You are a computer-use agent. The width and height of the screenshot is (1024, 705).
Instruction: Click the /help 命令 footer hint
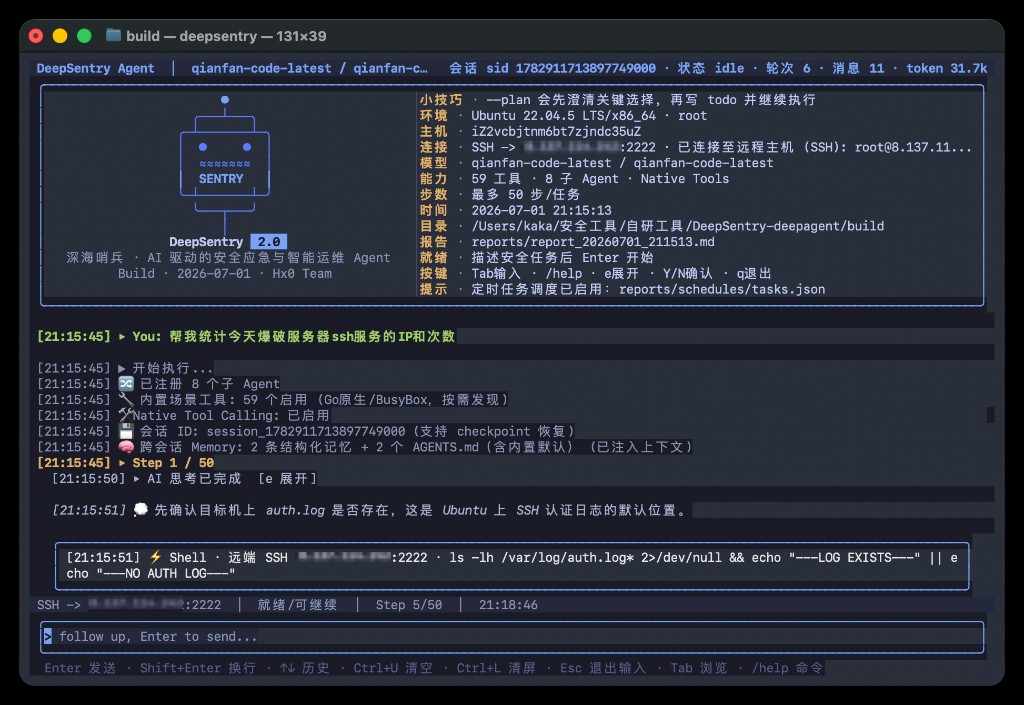click(788, 668)
